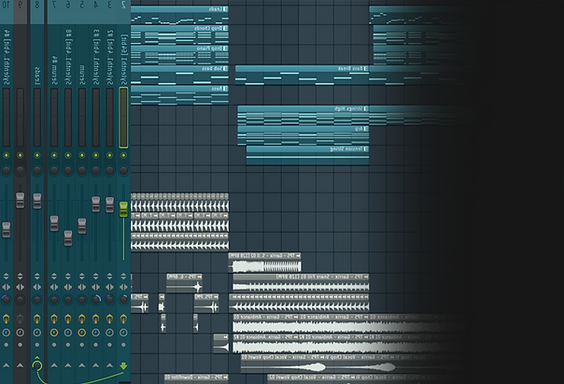Mute mixer track 9 via green LED
564x384 pixels.
pyautogui.click(x=20, y=155)
